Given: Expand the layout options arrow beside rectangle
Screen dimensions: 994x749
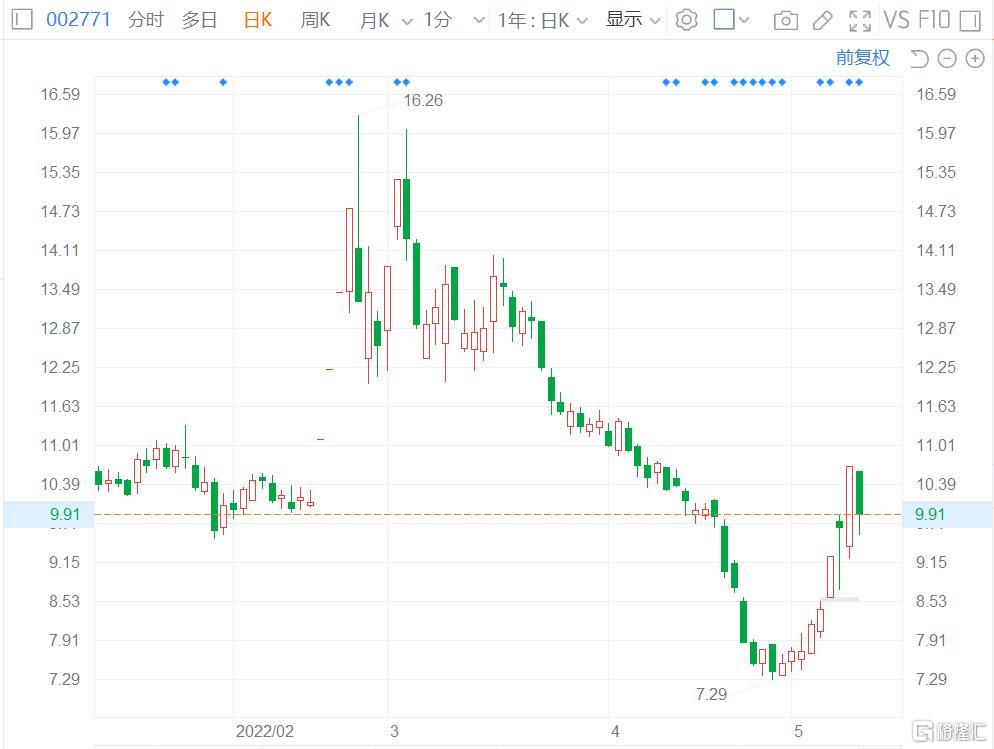Looking at the screenshot, I should tap(744, 20).
